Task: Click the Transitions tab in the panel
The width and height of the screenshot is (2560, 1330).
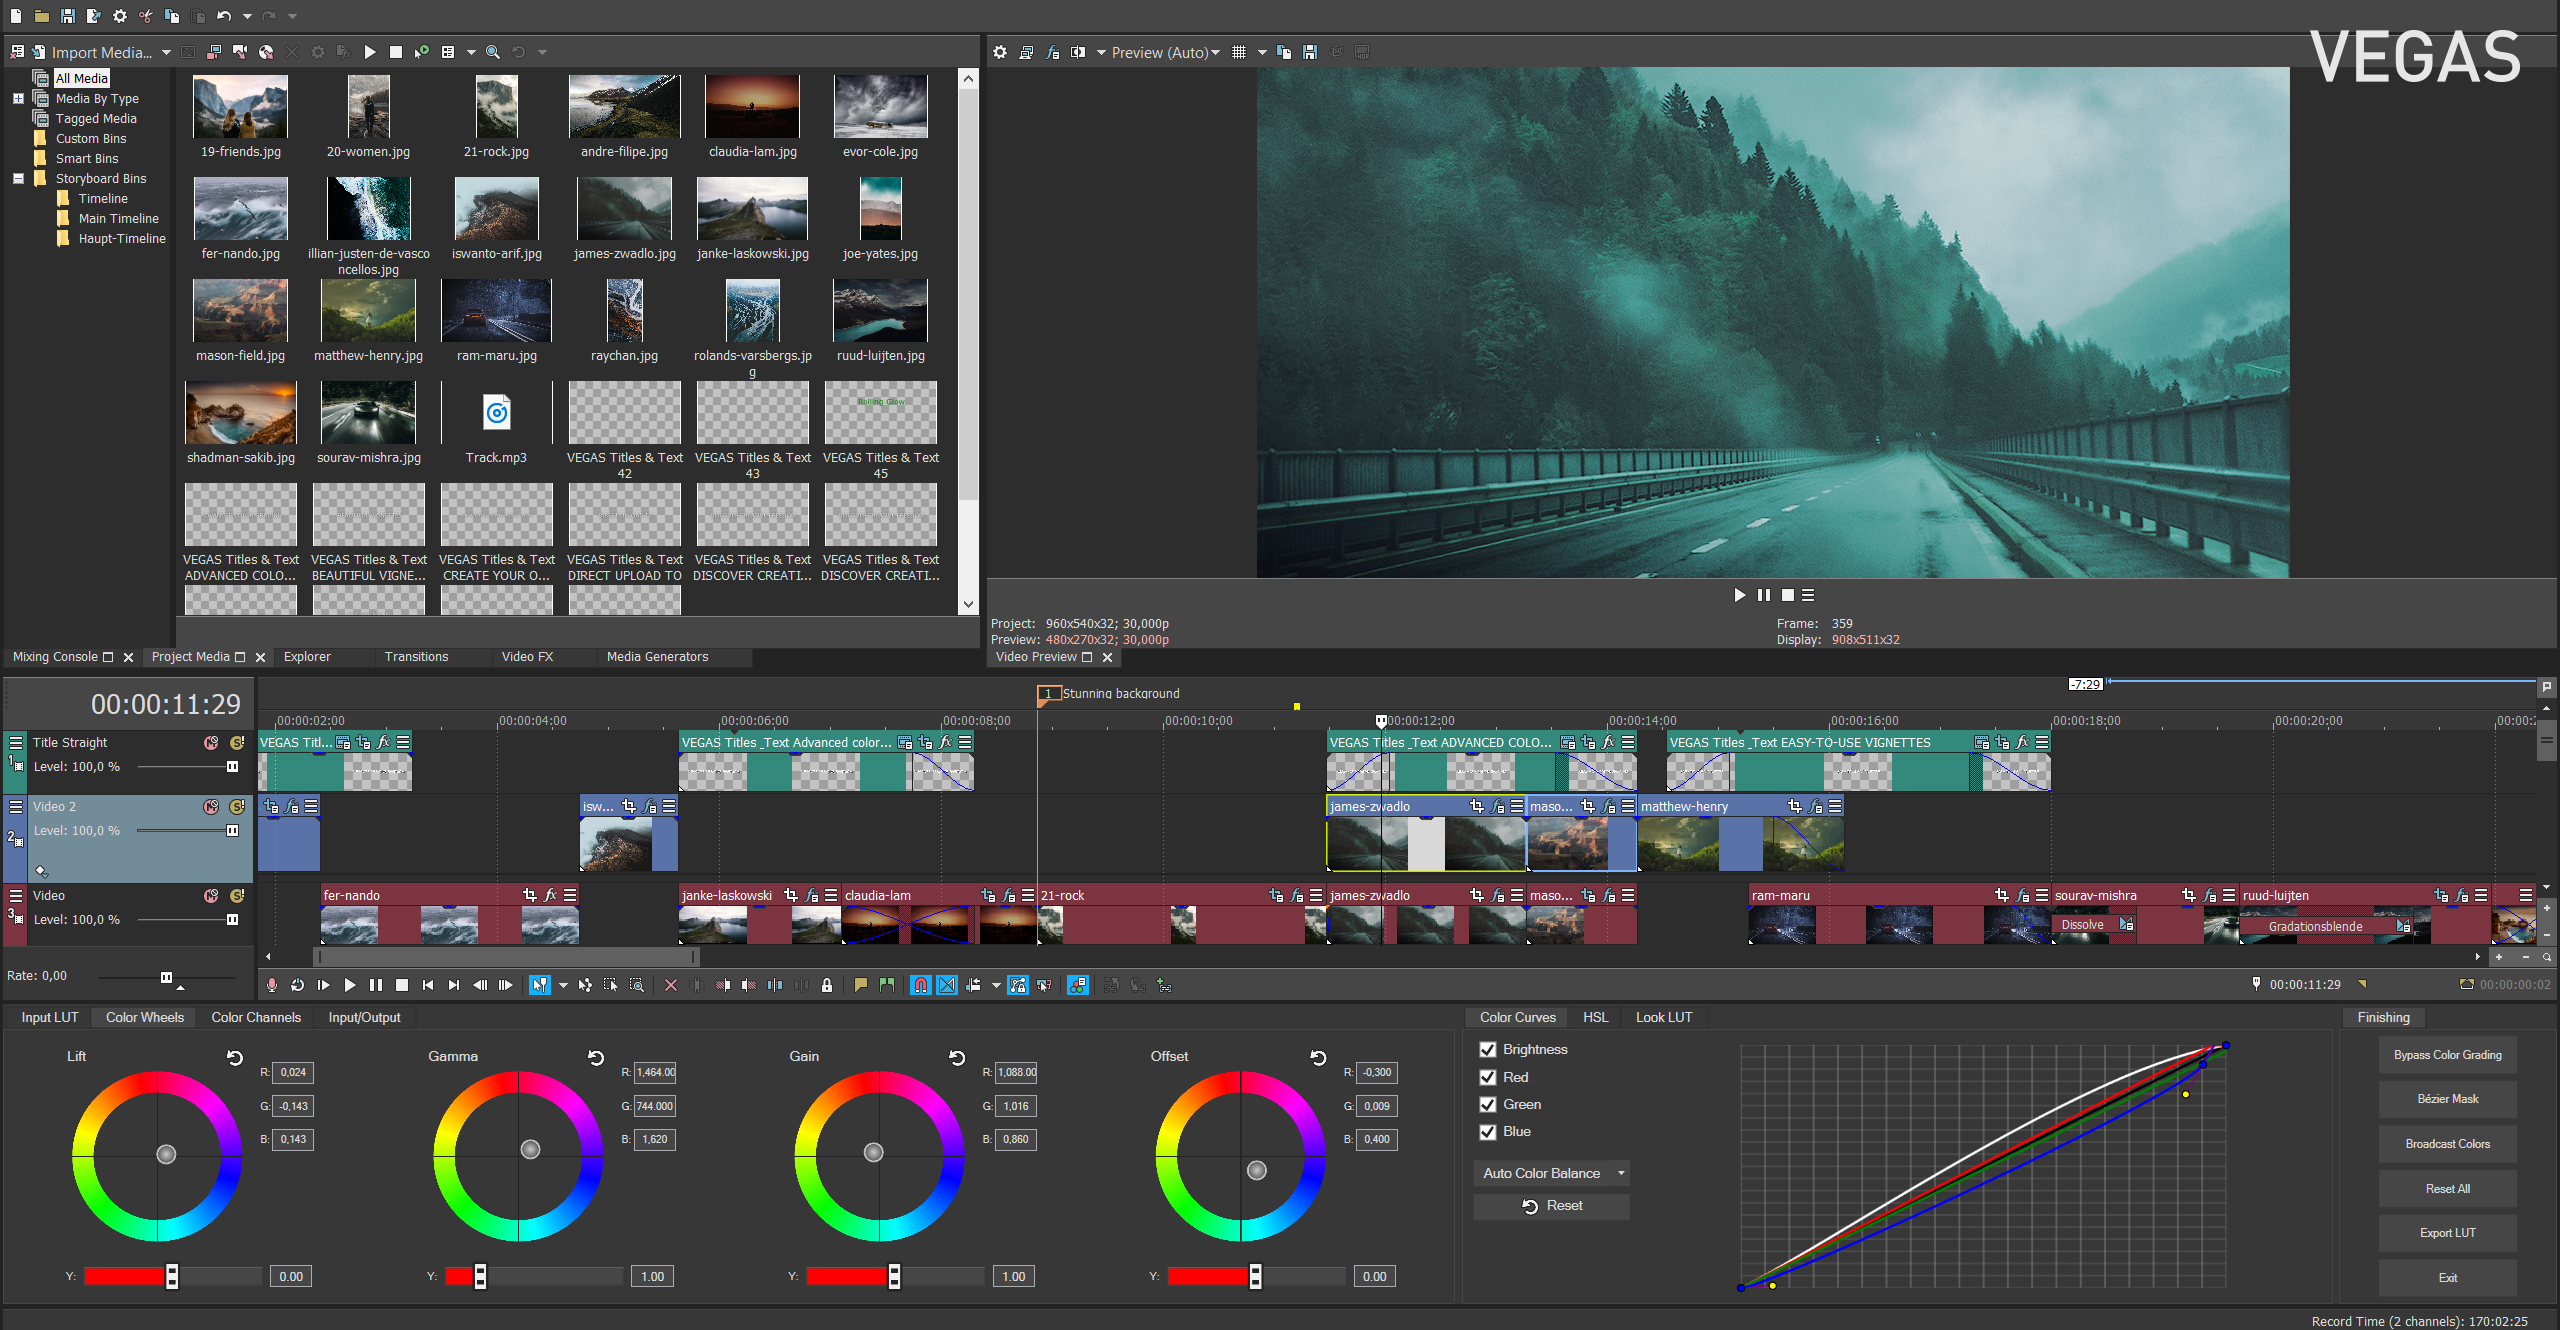Action: [413, 657]
